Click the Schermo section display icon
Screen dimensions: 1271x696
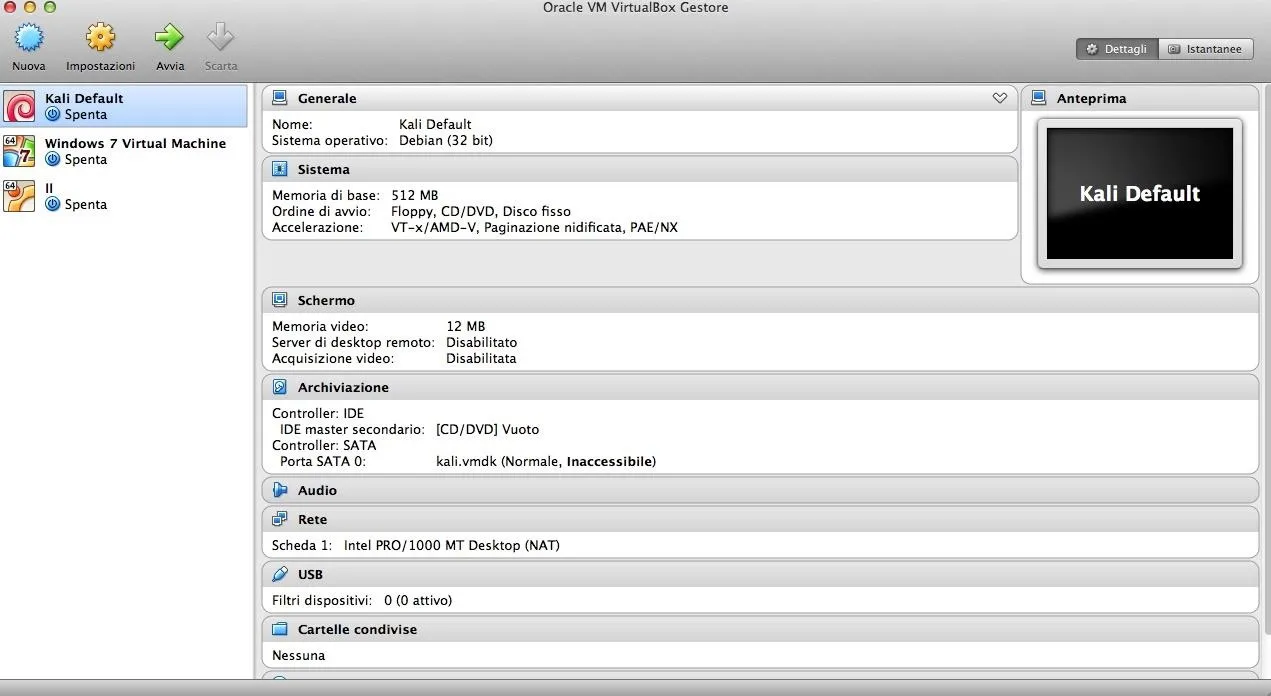tap(280, 300)
